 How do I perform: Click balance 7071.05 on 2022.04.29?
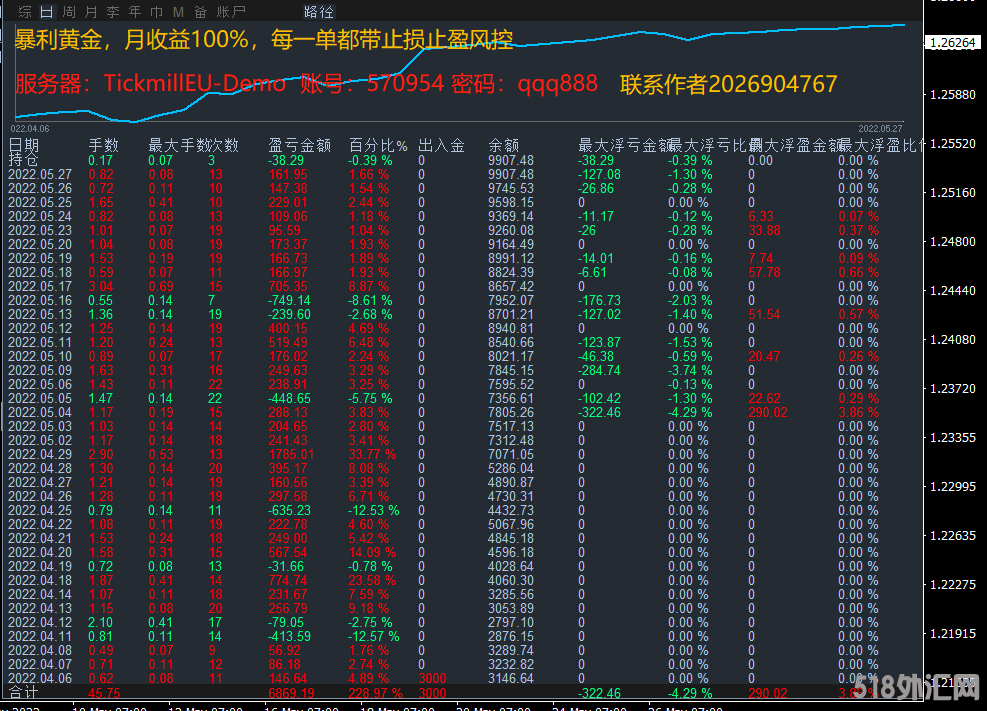tap(511, 454)
